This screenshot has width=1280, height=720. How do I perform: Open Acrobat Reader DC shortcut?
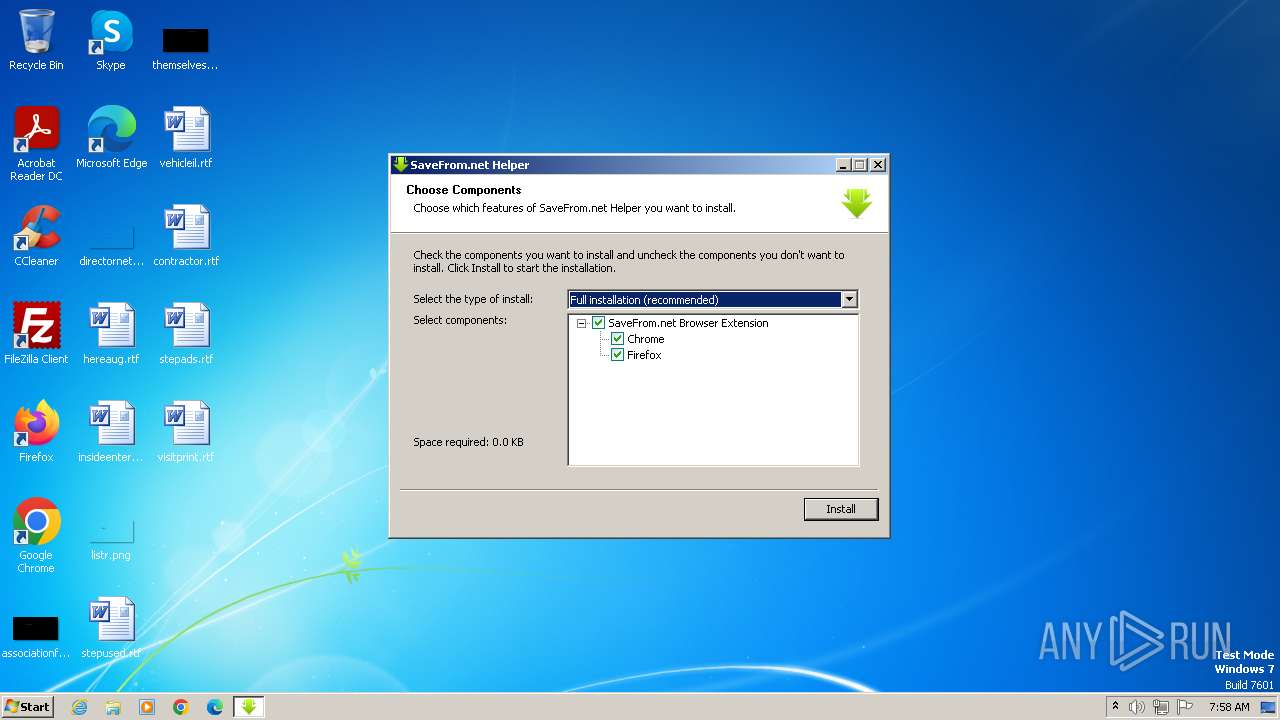[x=37, y=143]
